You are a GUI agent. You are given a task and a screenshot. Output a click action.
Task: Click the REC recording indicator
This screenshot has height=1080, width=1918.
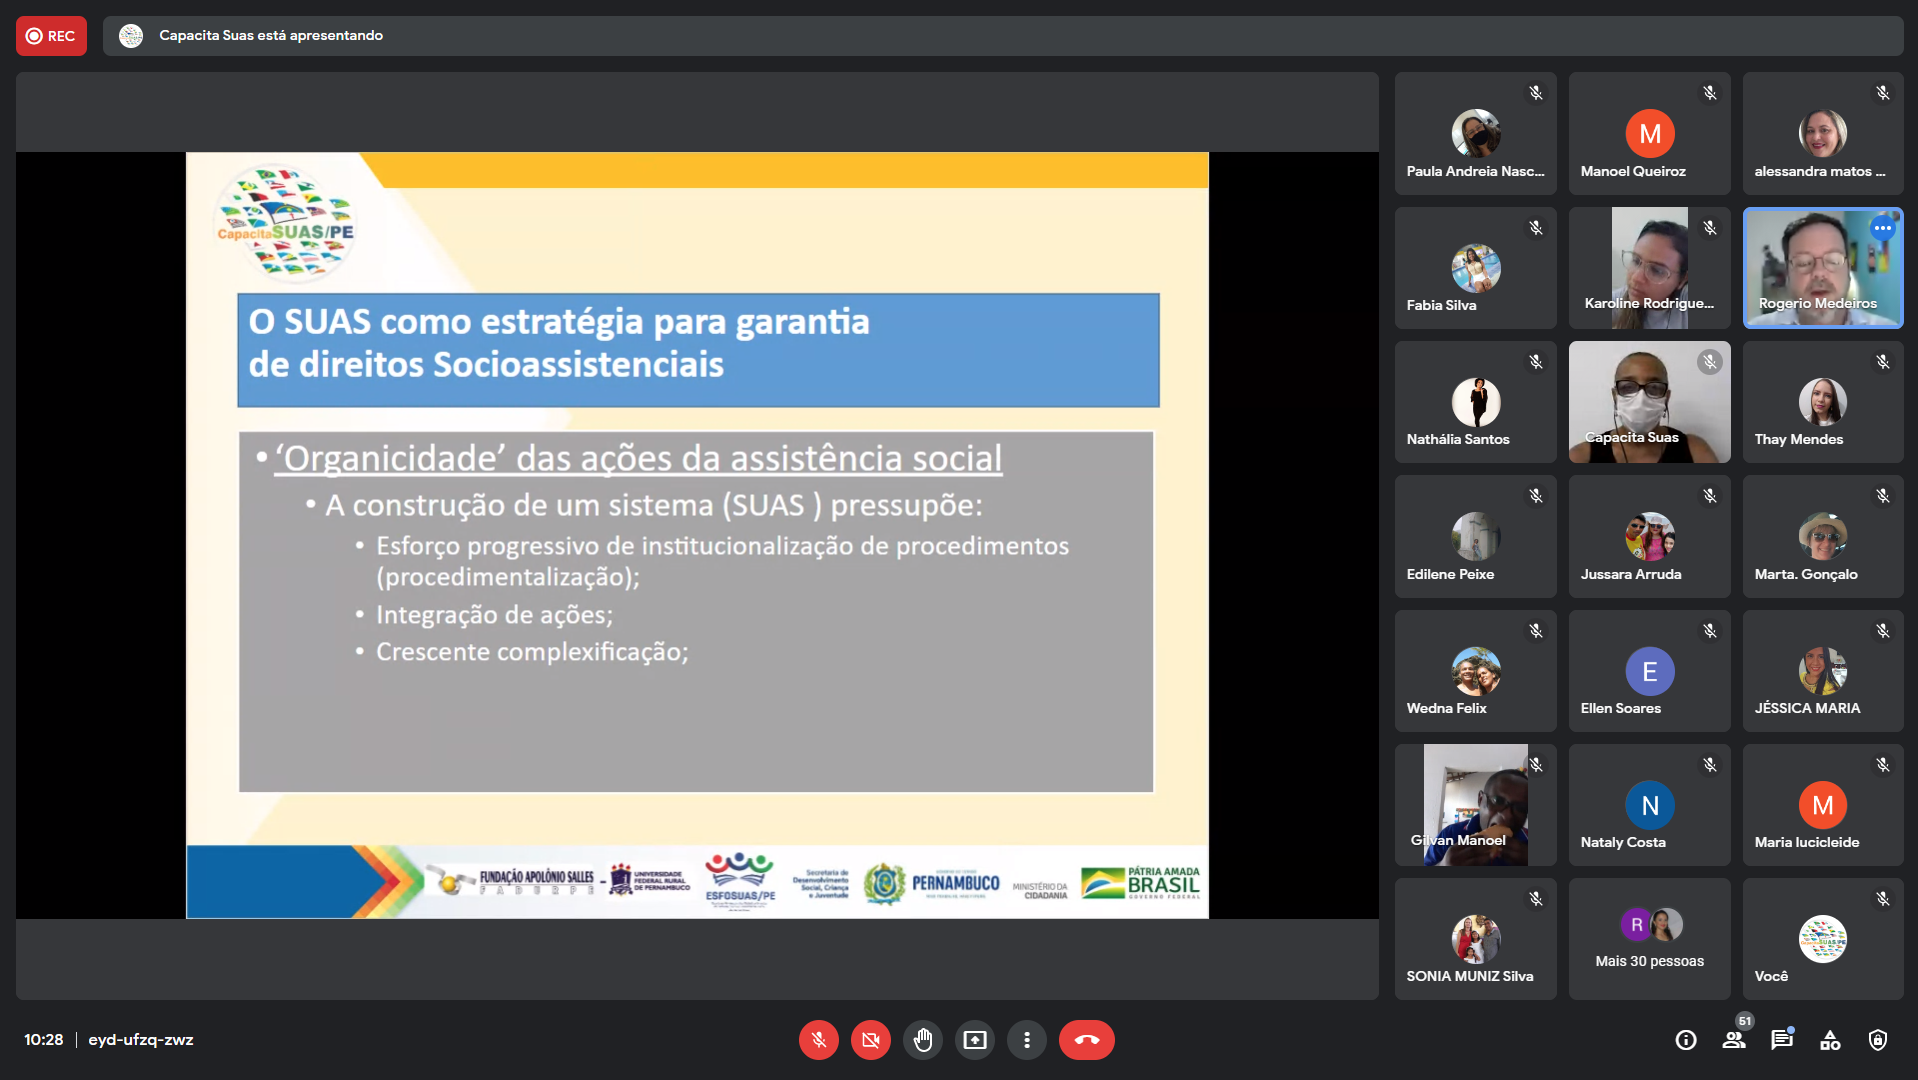click(51, 36)
